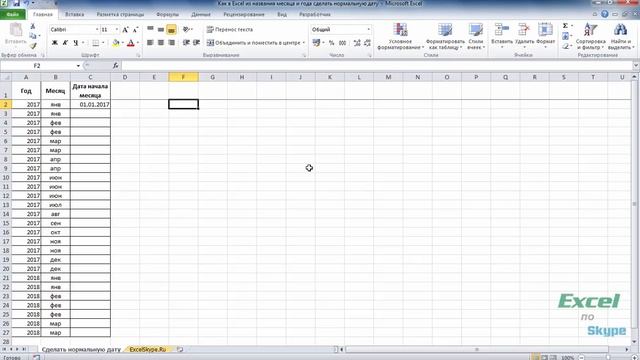Click the Paste (Вставить) clipboard icon
This screenshot has width=640, height=360.
tap(16, 30)
